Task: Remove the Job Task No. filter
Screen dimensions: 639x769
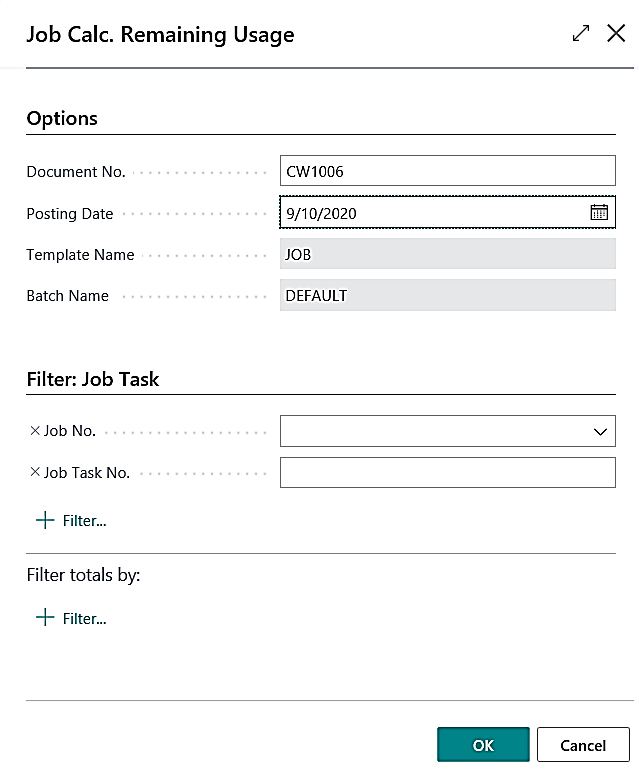Action: [x=35, y=473]
